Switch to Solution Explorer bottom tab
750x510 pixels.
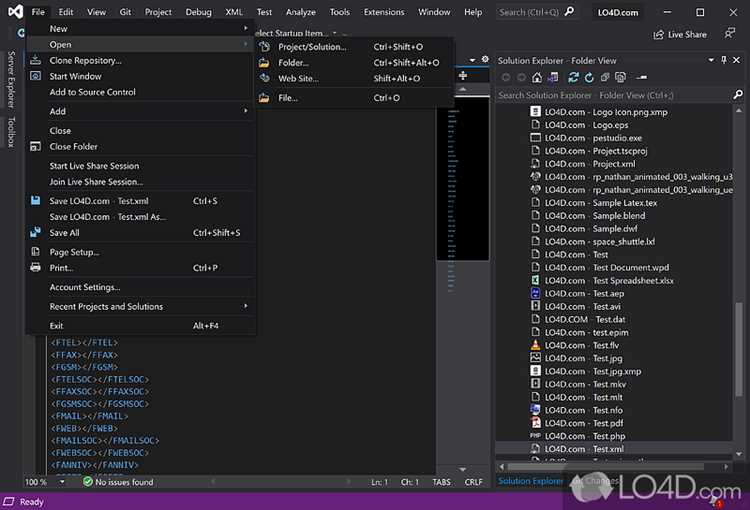click(x=530, y=481)
